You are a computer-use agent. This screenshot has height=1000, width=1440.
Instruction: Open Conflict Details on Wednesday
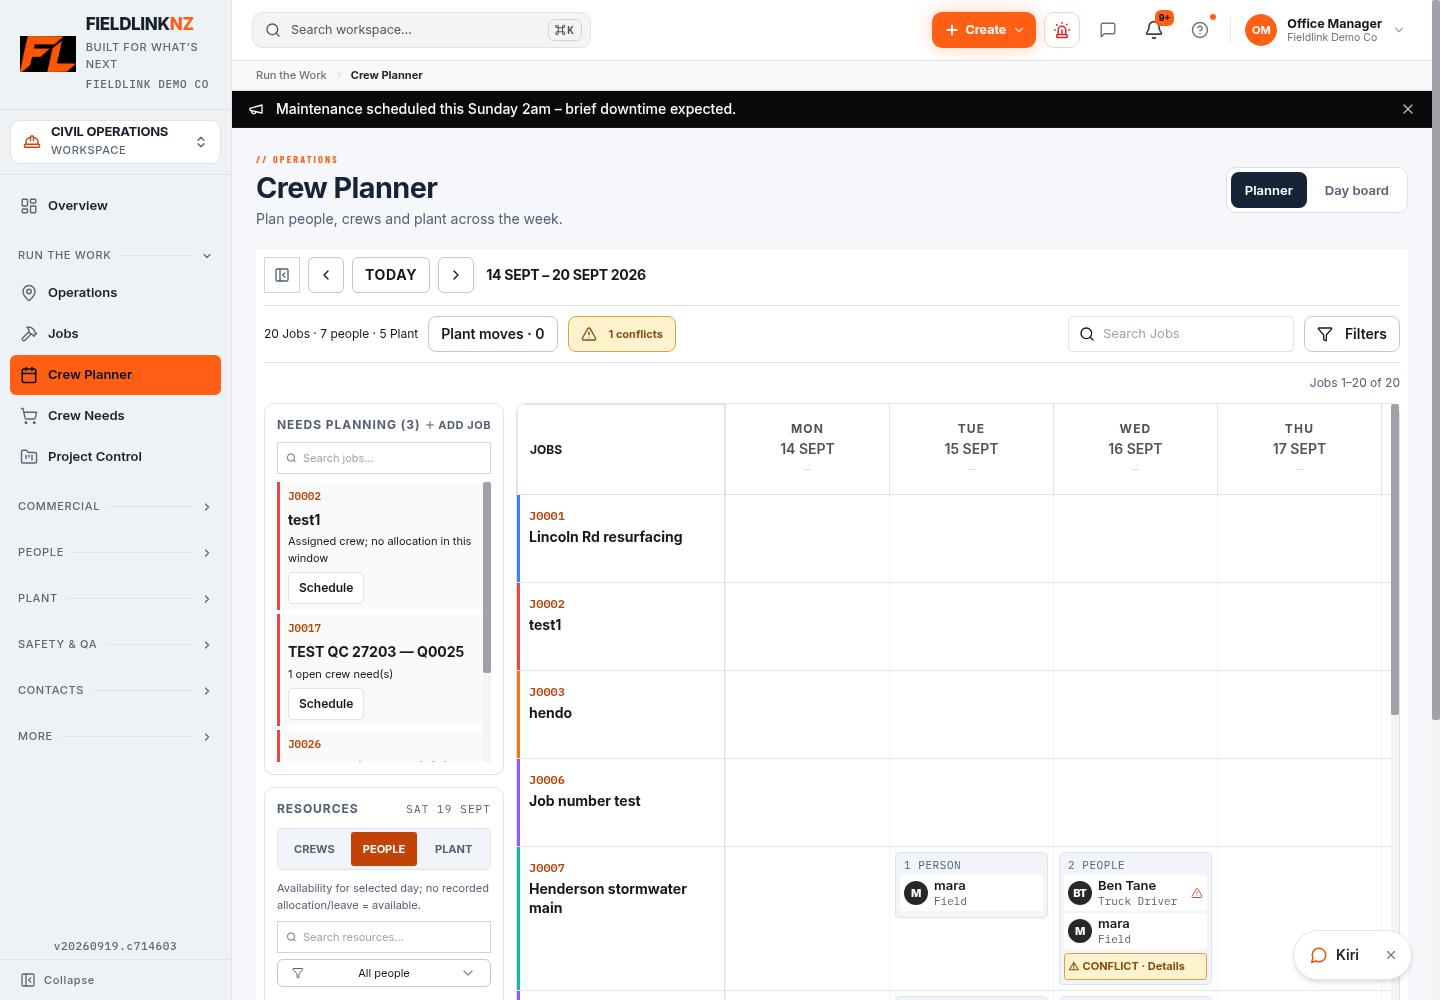click(x=1135, y=966)
